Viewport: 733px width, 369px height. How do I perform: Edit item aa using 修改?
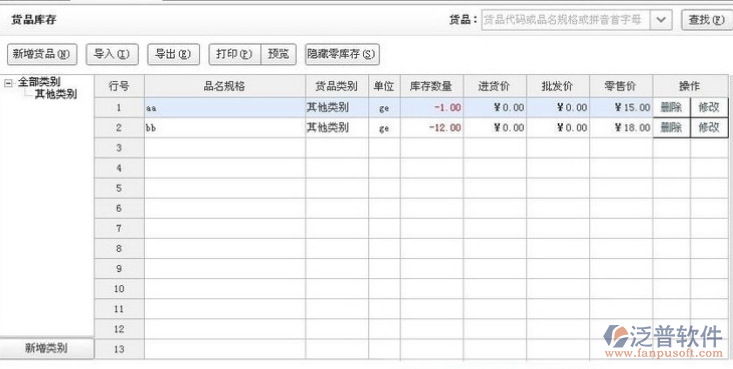[x=709, y=108]
